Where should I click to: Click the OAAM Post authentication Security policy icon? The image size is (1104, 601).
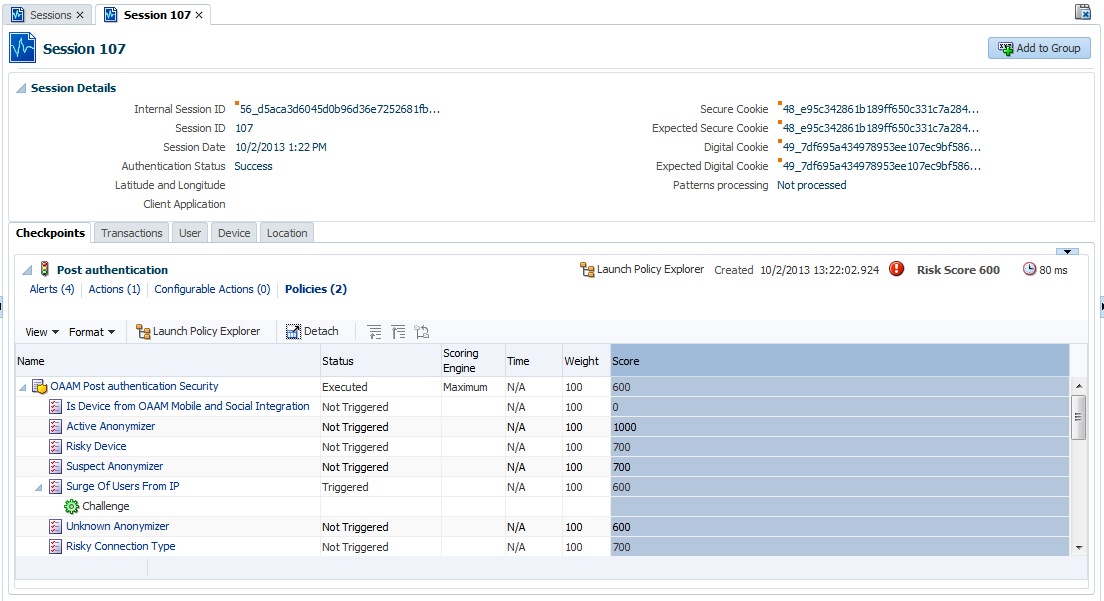(x=40, y=387)
